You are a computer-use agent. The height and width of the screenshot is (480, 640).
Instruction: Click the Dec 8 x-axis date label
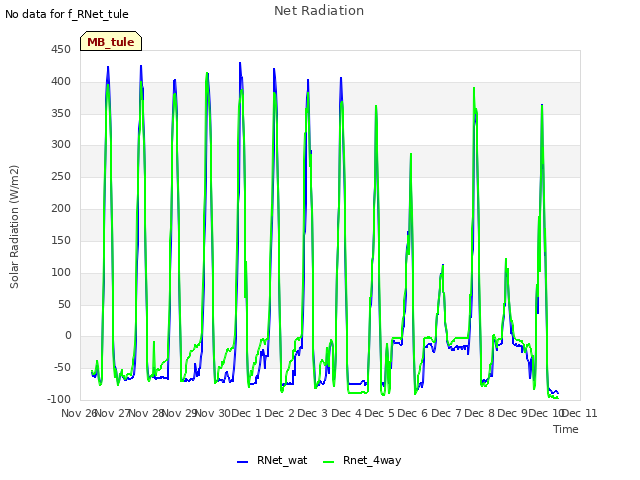[480, 413]
